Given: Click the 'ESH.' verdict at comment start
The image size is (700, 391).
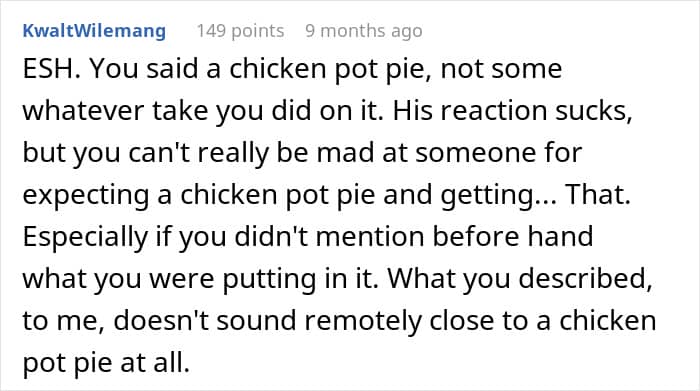Looking at the screenshot, I should (51, 69).
